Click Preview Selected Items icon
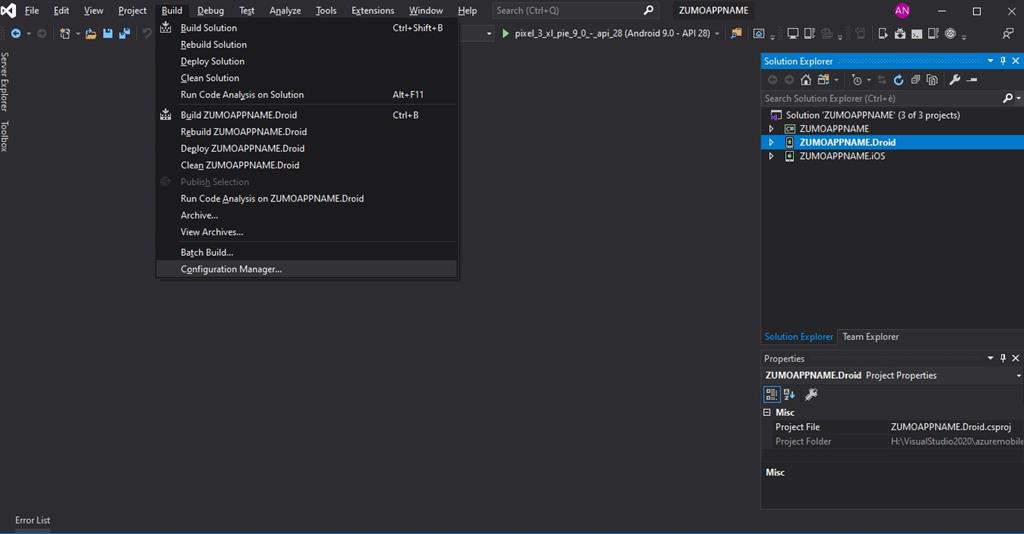 click(972, 80)
